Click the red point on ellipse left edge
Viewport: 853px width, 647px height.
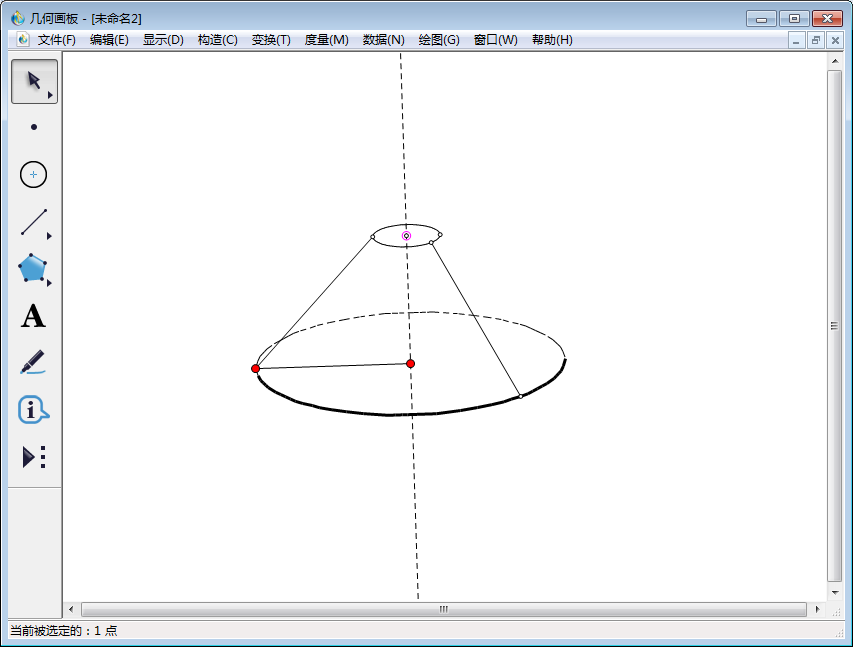click(256, 368)
